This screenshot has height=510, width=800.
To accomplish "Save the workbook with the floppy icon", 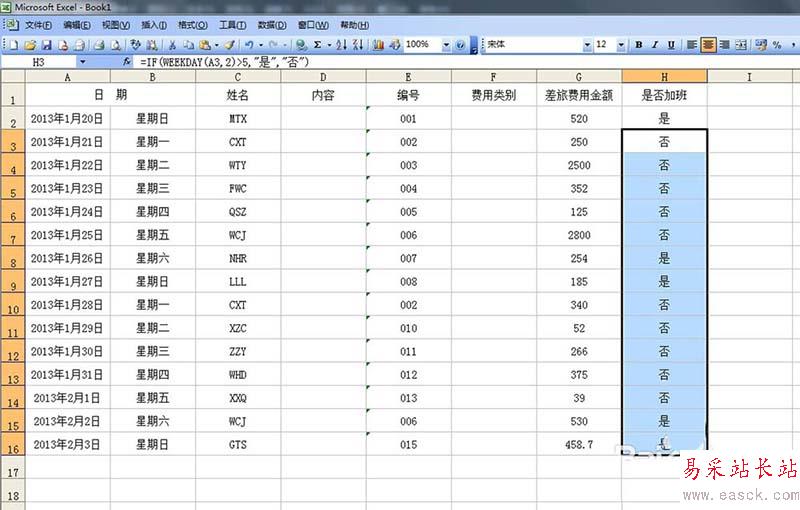I will click(x=46, y=45).
